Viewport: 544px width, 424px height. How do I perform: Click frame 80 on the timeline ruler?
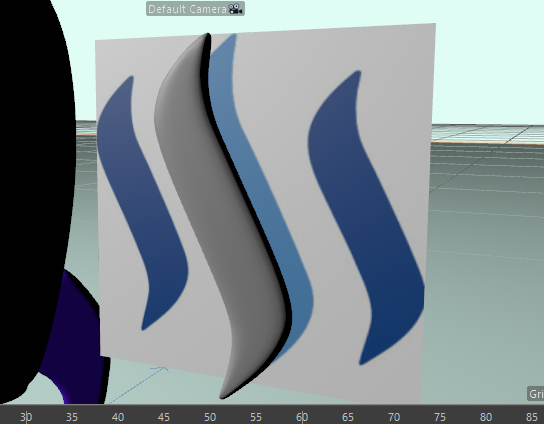point(486,417)
